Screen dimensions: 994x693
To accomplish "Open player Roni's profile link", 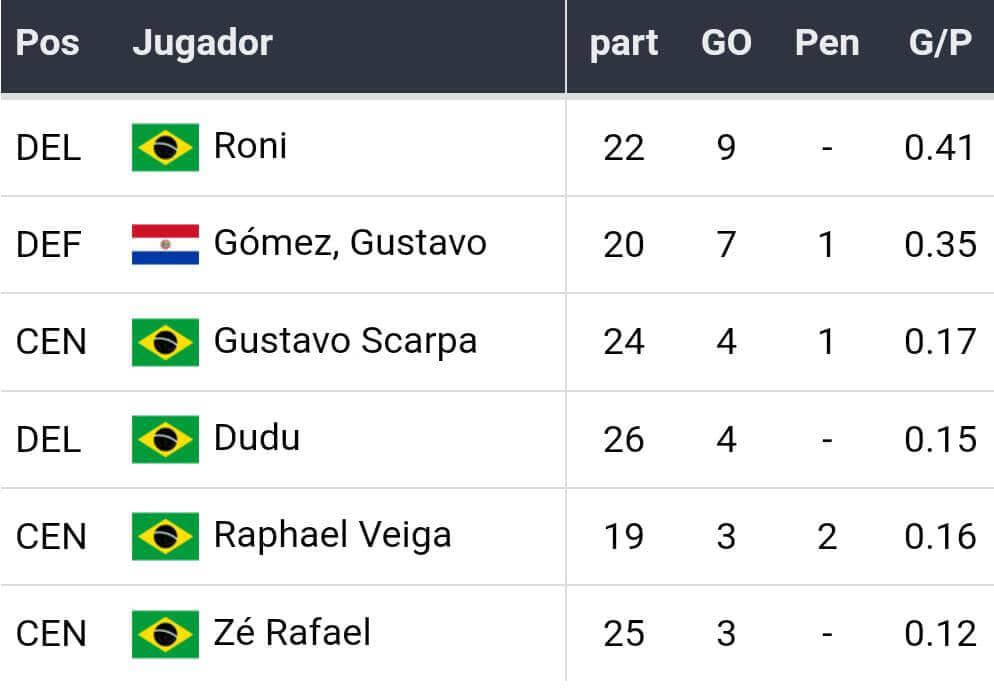I will point(250,146).
